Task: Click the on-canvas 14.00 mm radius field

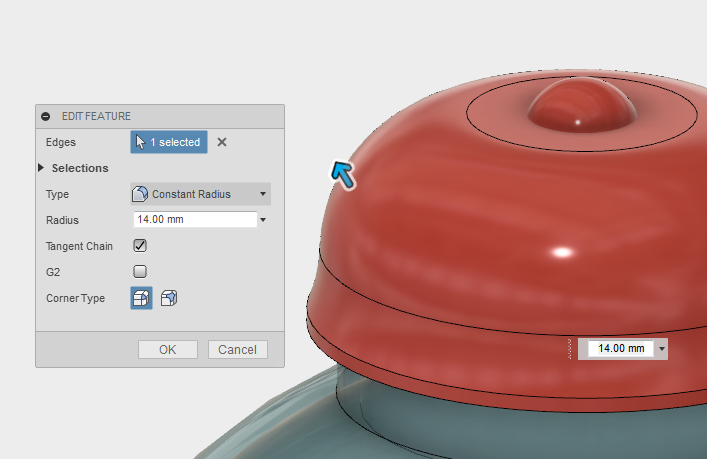Action: [x=621, y=349]
